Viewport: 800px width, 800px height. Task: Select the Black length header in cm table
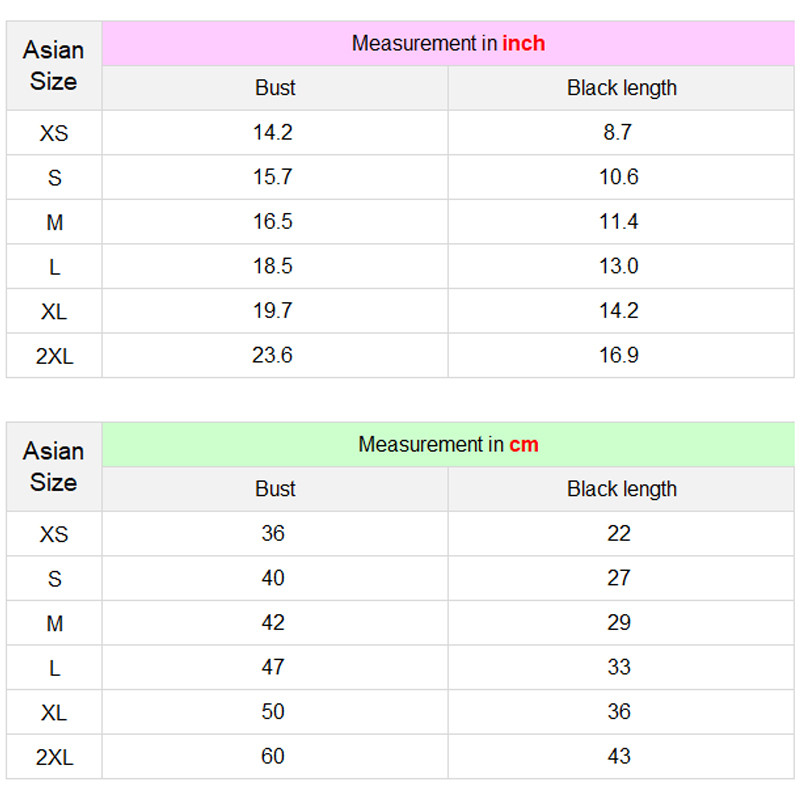[x=621, y=489]
